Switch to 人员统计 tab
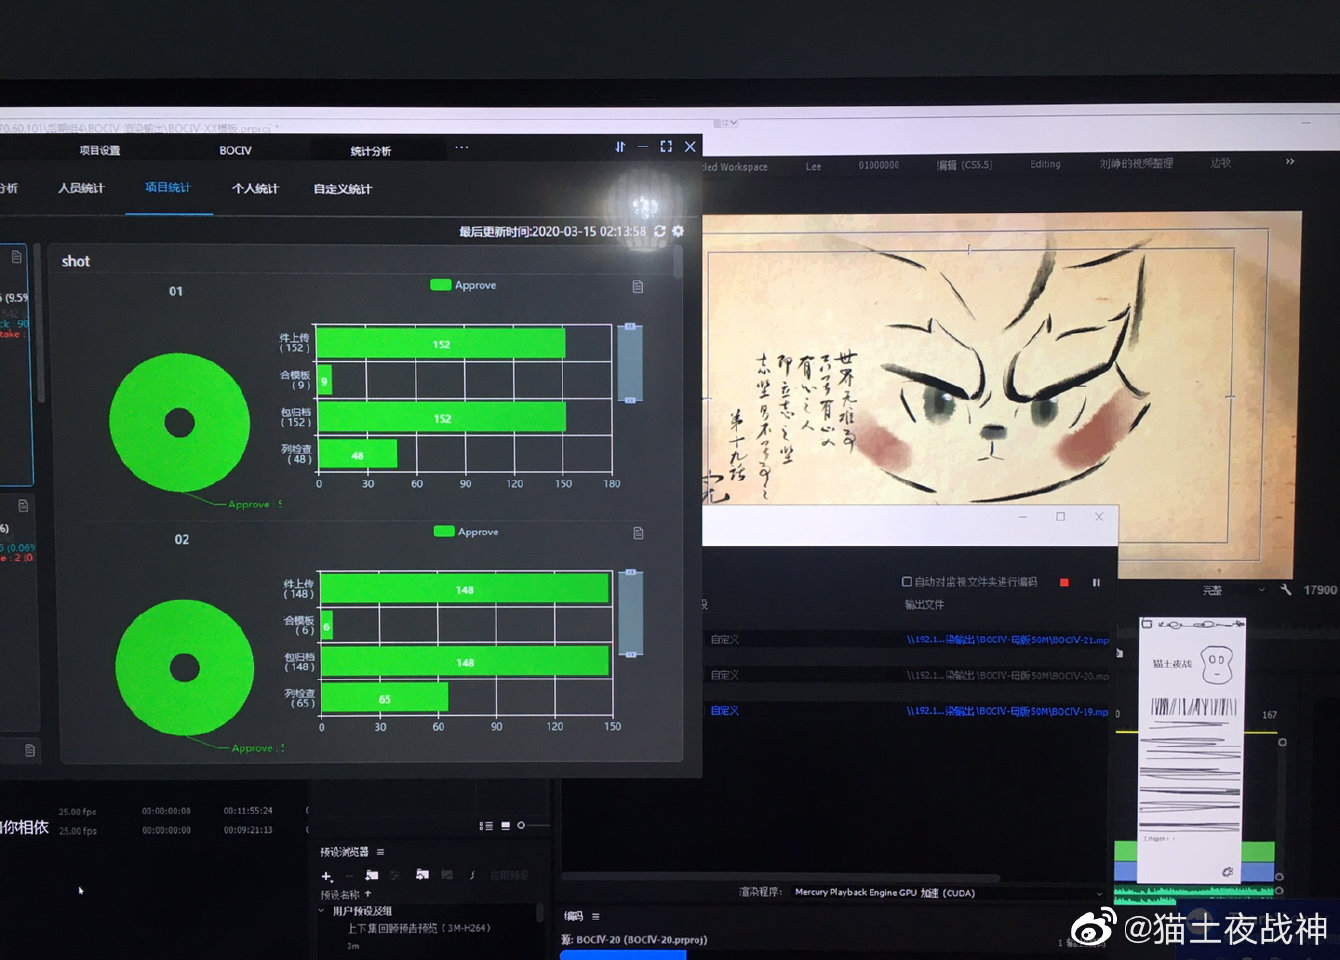Image resolution: width=1340 pixels, height=960 pixels. click(x=81, y=188)
